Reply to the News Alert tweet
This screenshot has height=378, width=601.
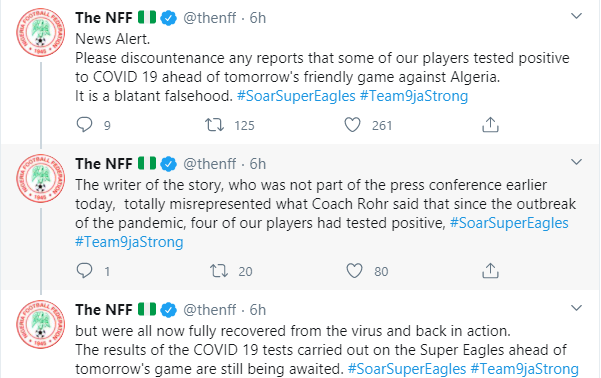pos(84,125)
